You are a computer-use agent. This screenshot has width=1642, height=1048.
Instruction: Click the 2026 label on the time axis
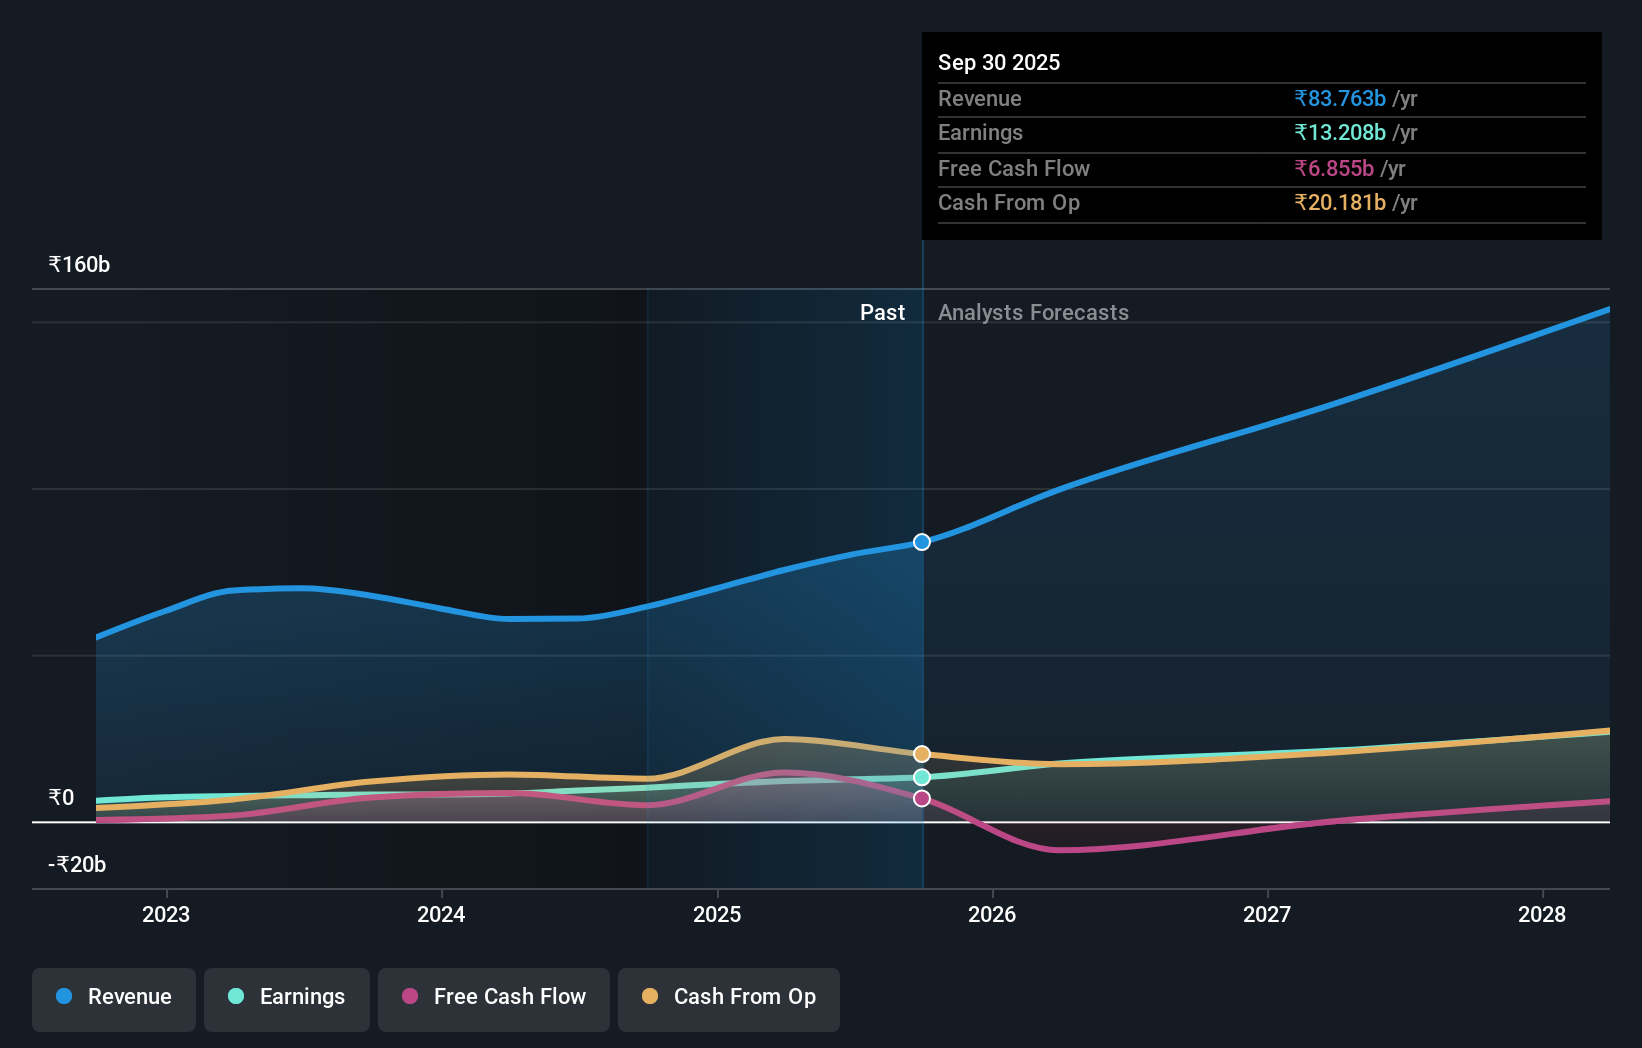992,913
